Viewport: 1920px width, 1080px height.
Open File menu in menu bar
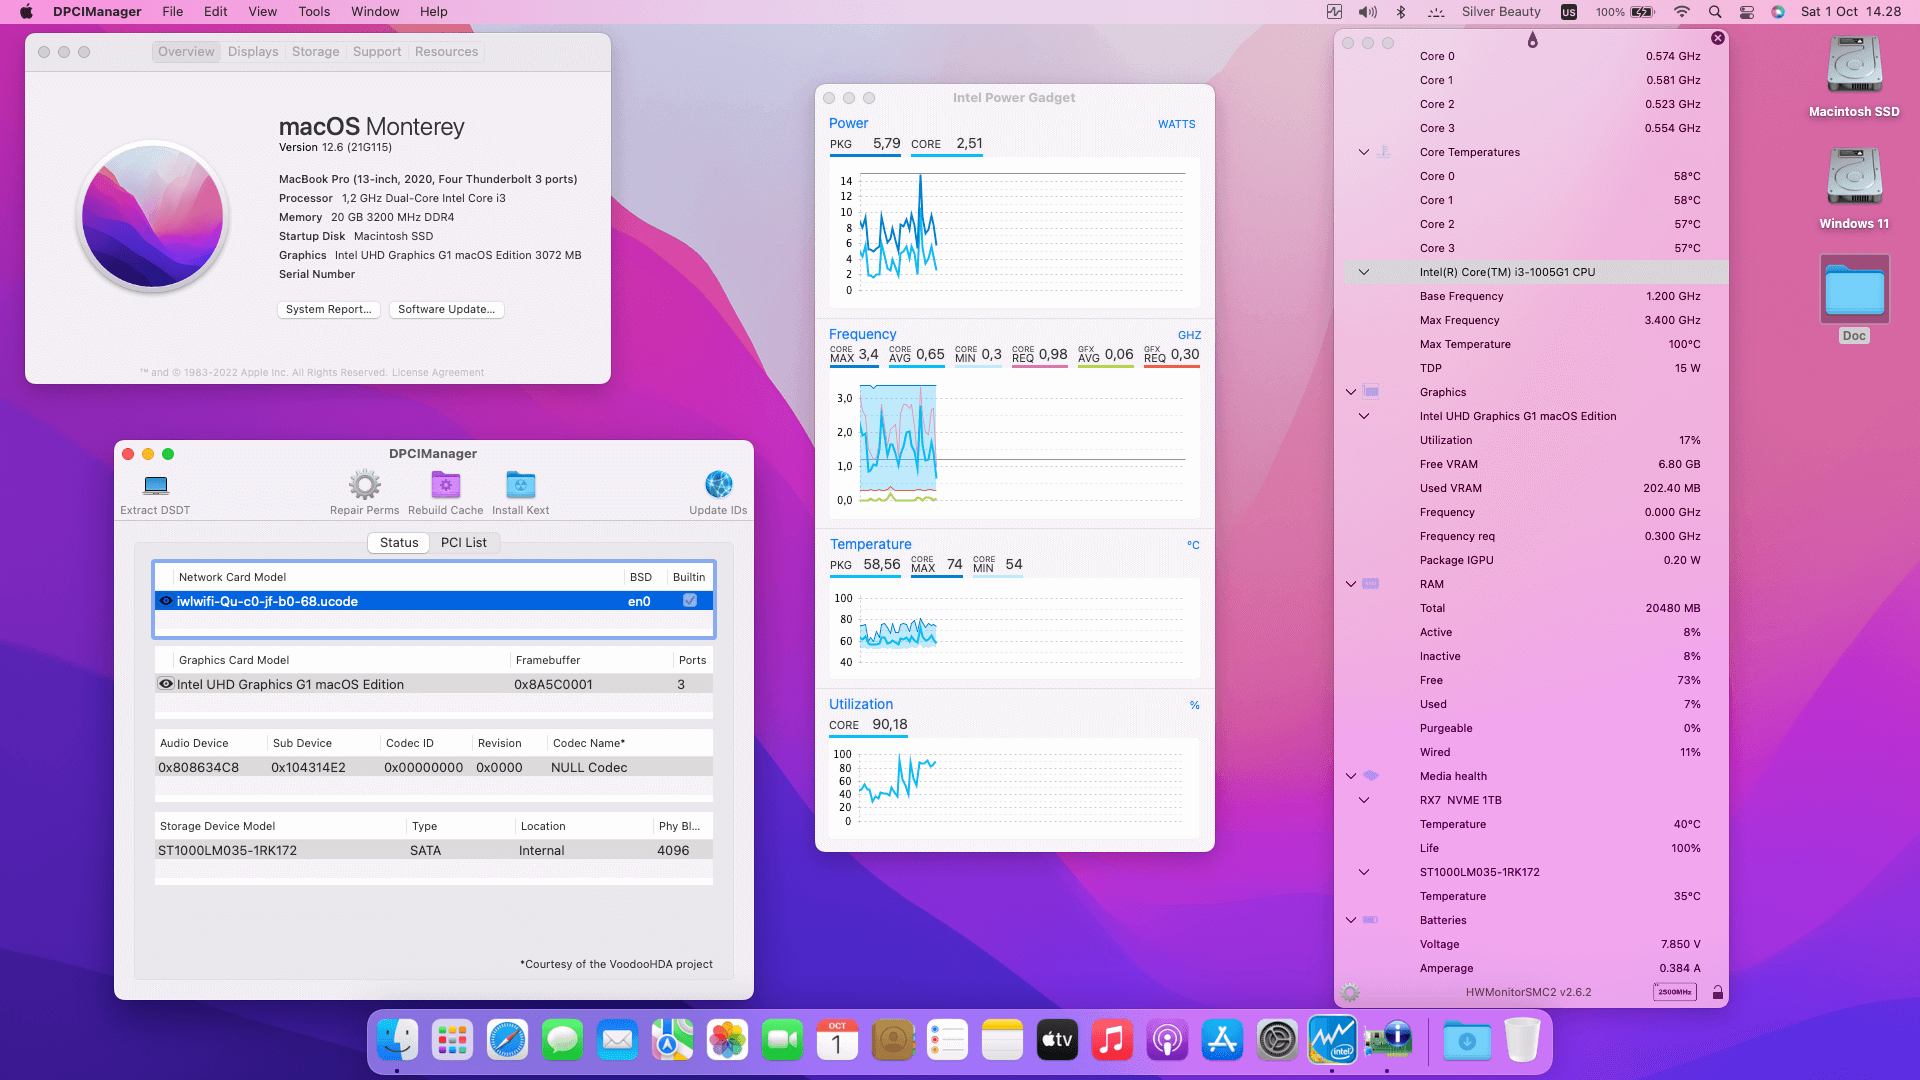click(x=172, y=12)
